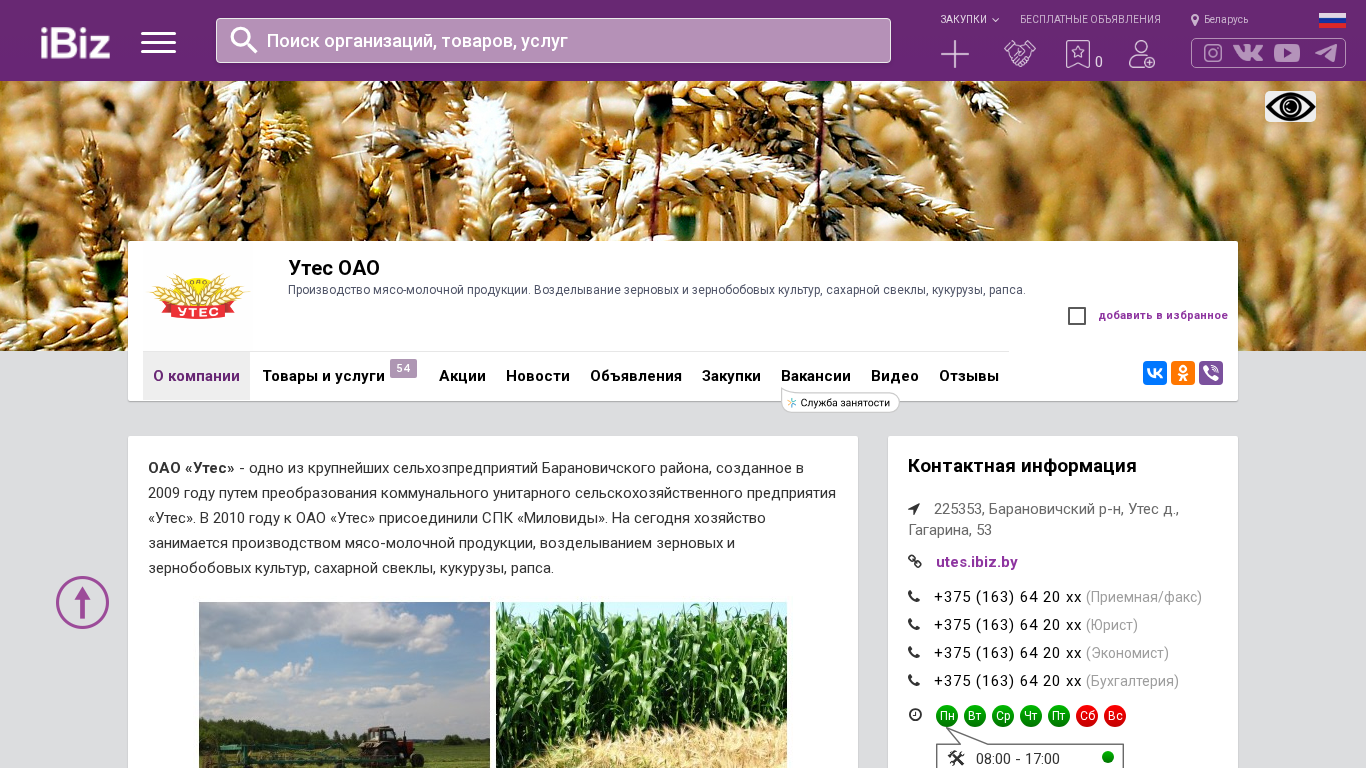Image resolution: width=1366 pixels, height=768 pixels.
Task: Select the Ср weekday circle
Action: 1003,716
